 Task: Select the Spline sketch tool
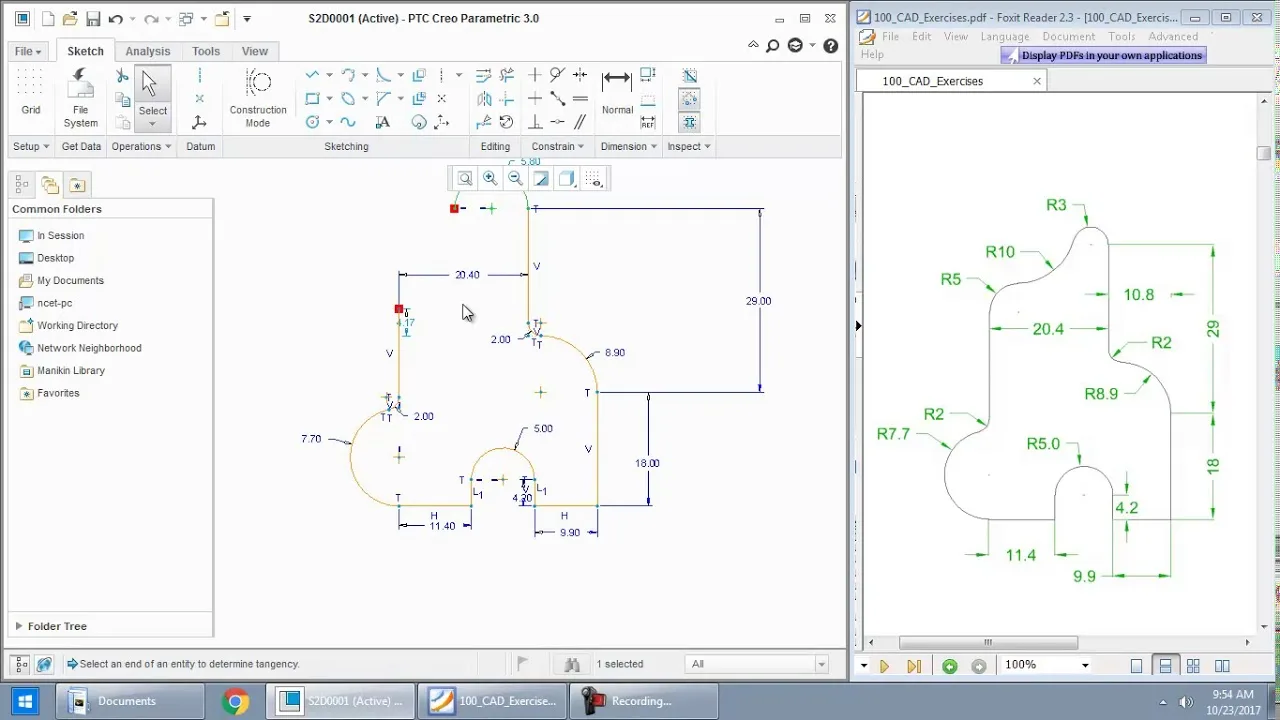348,122
